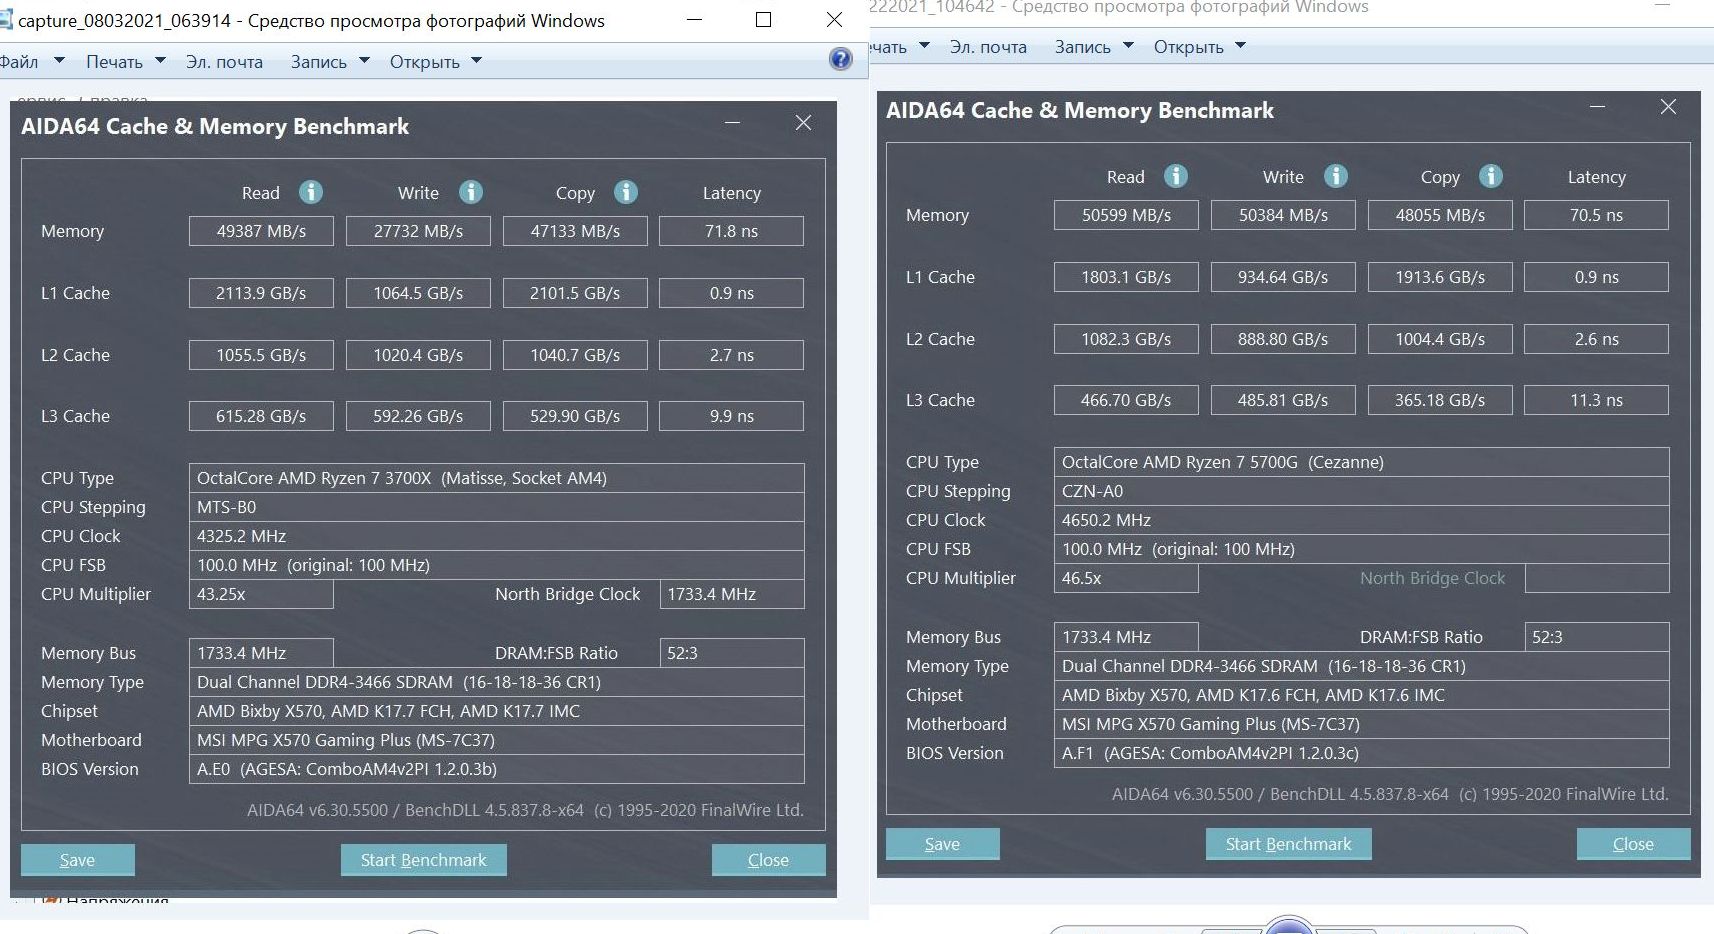1714x934 pixels.
Task: Click the L3 Cache copy value 529.90 GB/s
Action: click(575, 416)
